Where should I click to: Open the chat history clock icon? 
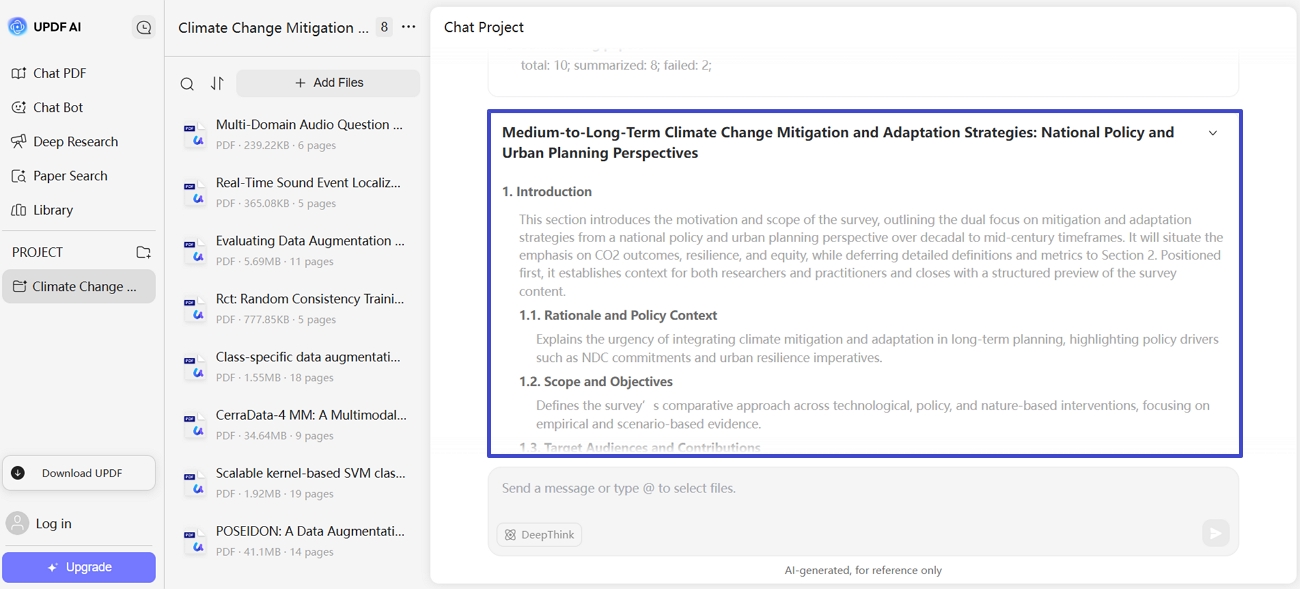pyautogui.click(x=144, y=28)
